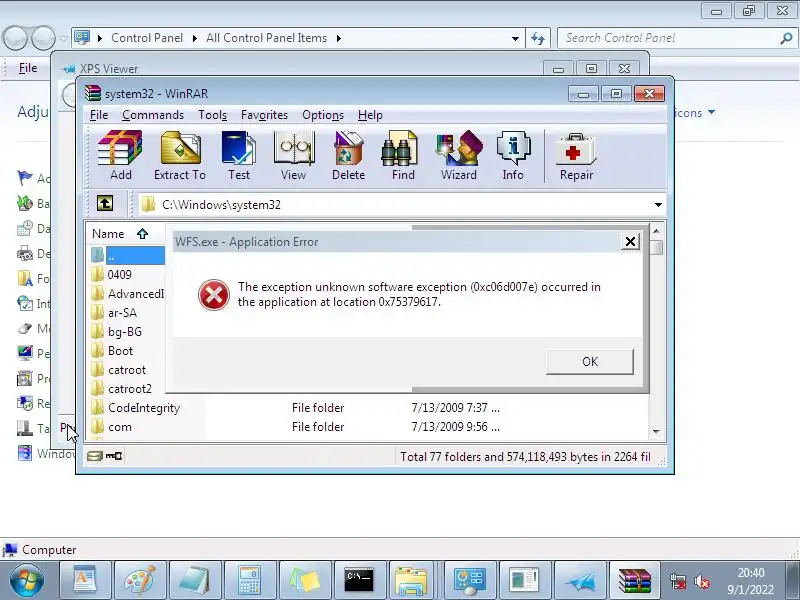Open the Help menu in WinRAR

[x=370, y=115]
